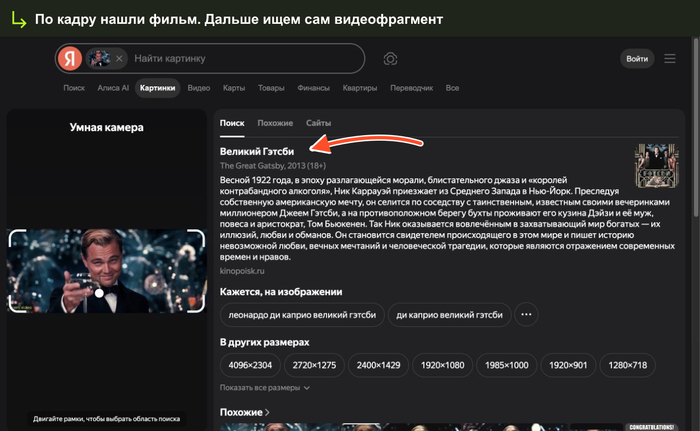Switch to the 'Похожие' results tab
The width and height of the screenshot is (700, 431).
click(275, 123)
